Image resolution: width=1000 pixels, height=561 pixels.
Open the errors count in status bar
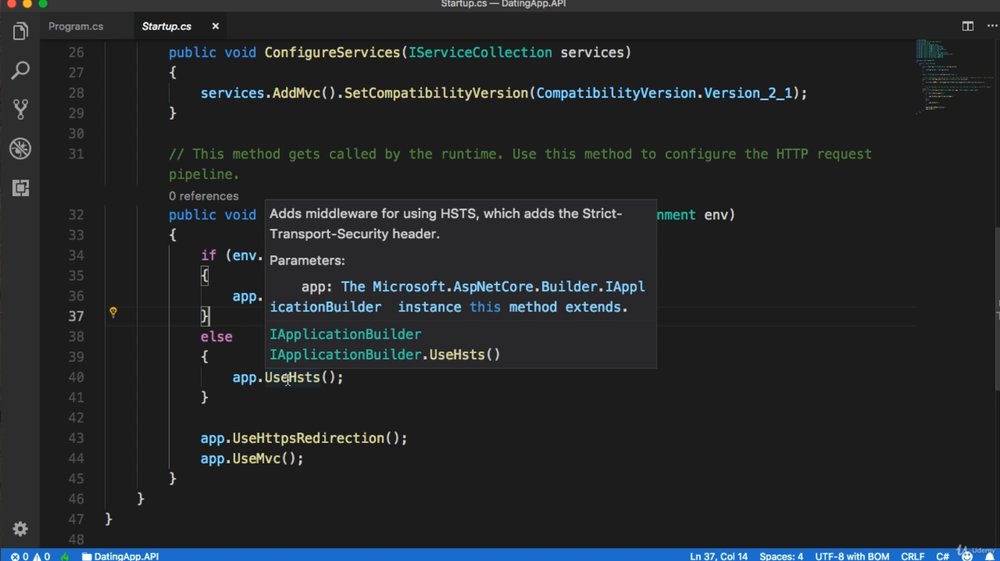click(x=19, y=556)
